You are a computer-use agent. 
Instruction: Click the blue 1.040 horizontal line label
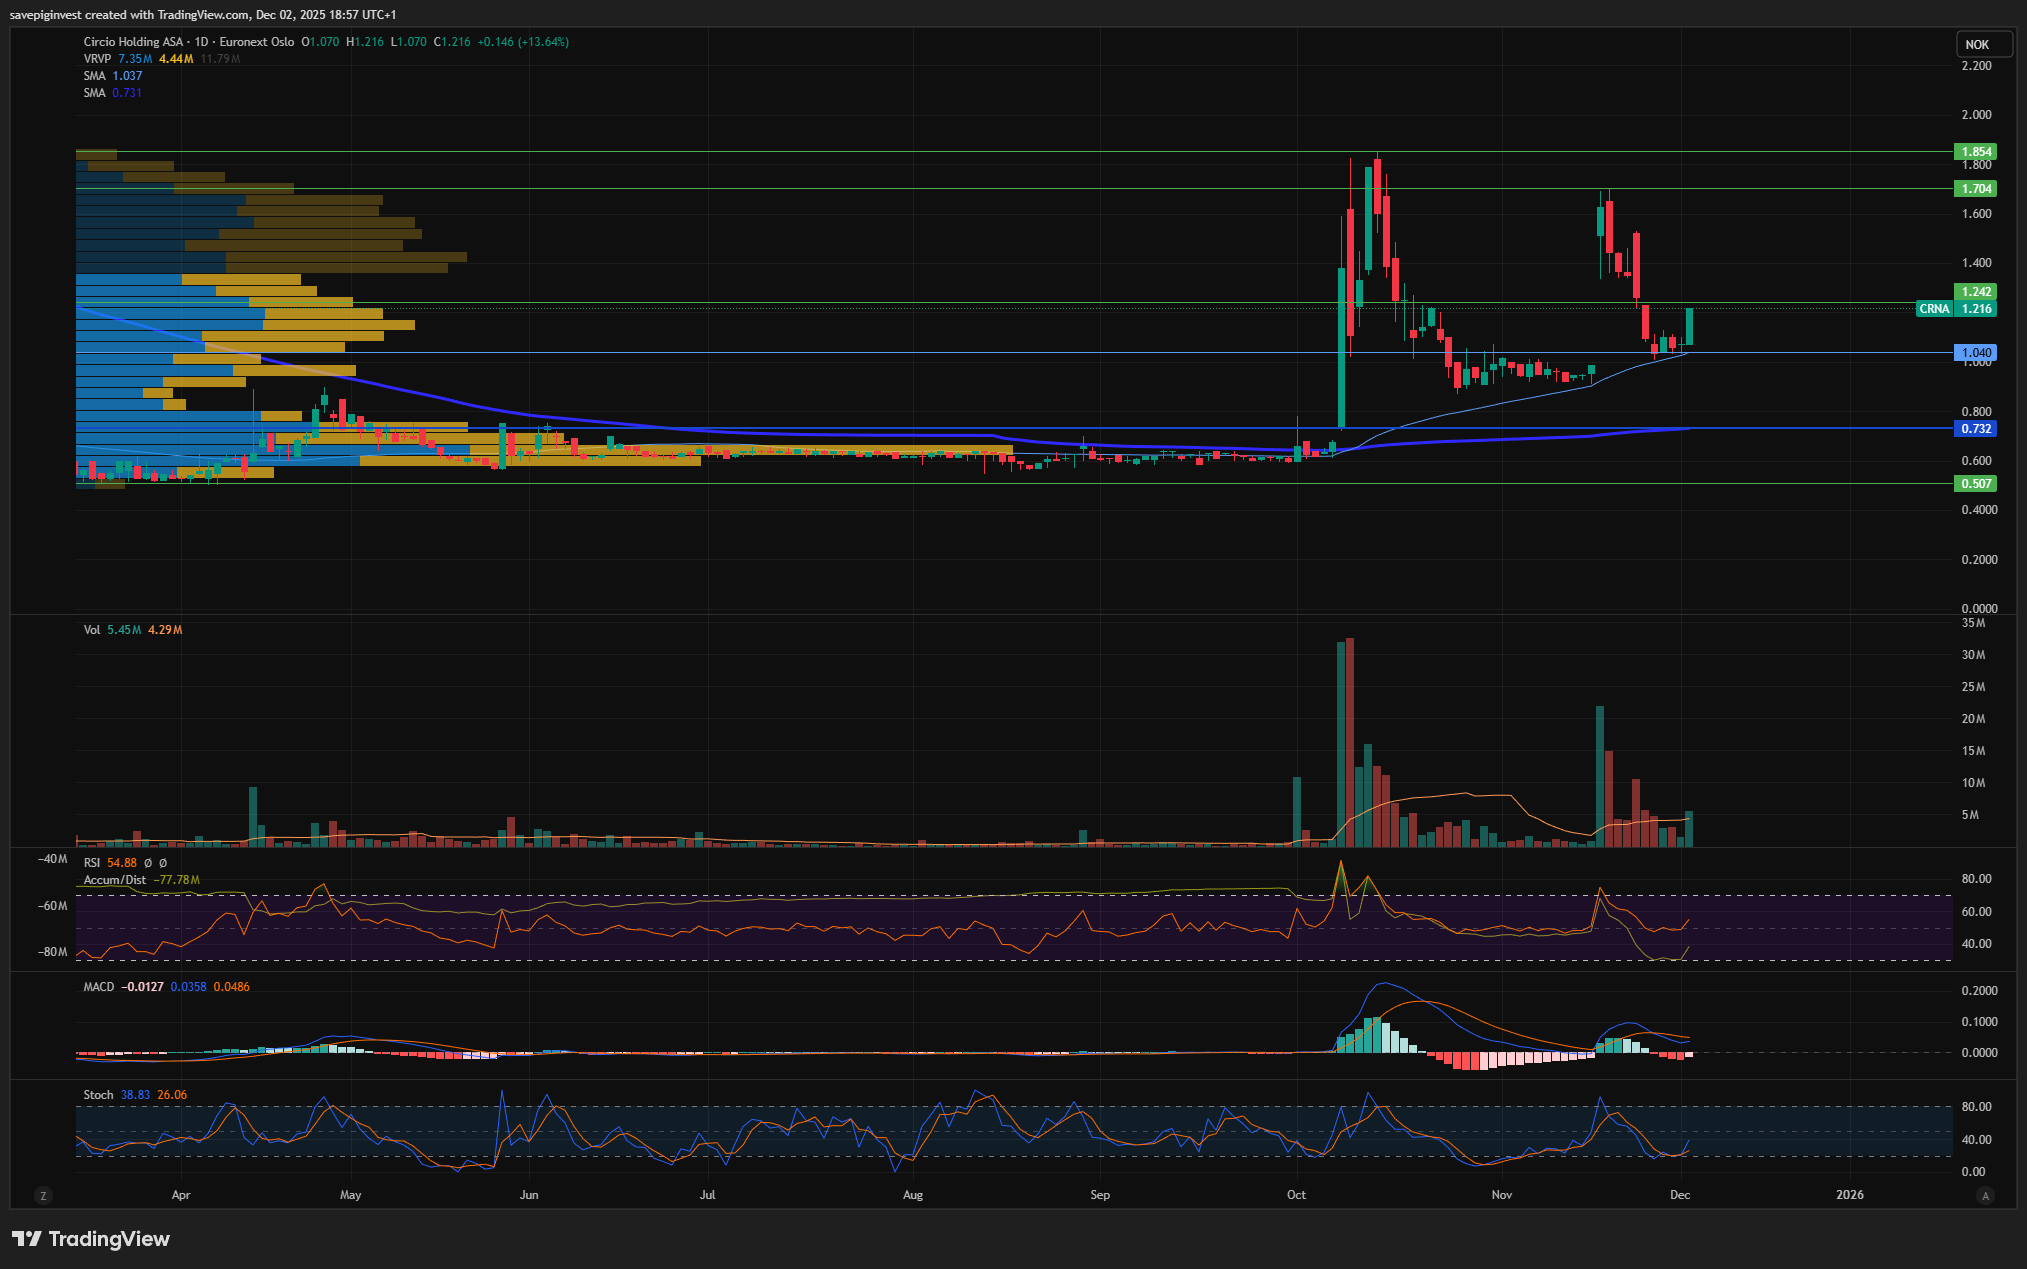(x=1975, y=353)
